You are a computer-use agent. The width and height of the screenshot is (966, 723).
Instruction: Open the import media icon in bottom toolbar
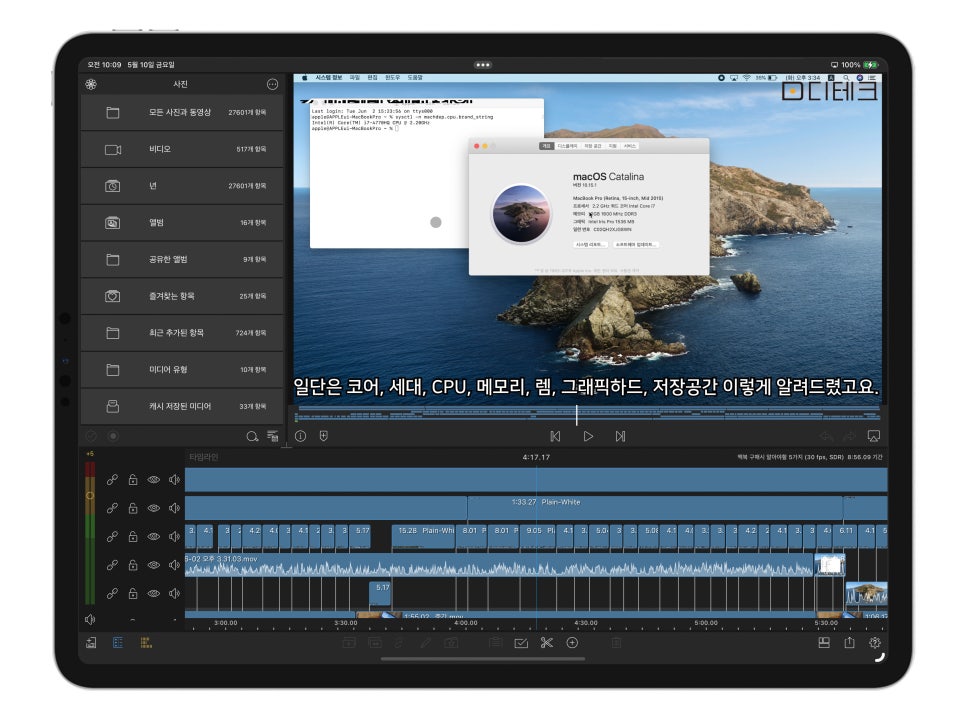(91, 643)
